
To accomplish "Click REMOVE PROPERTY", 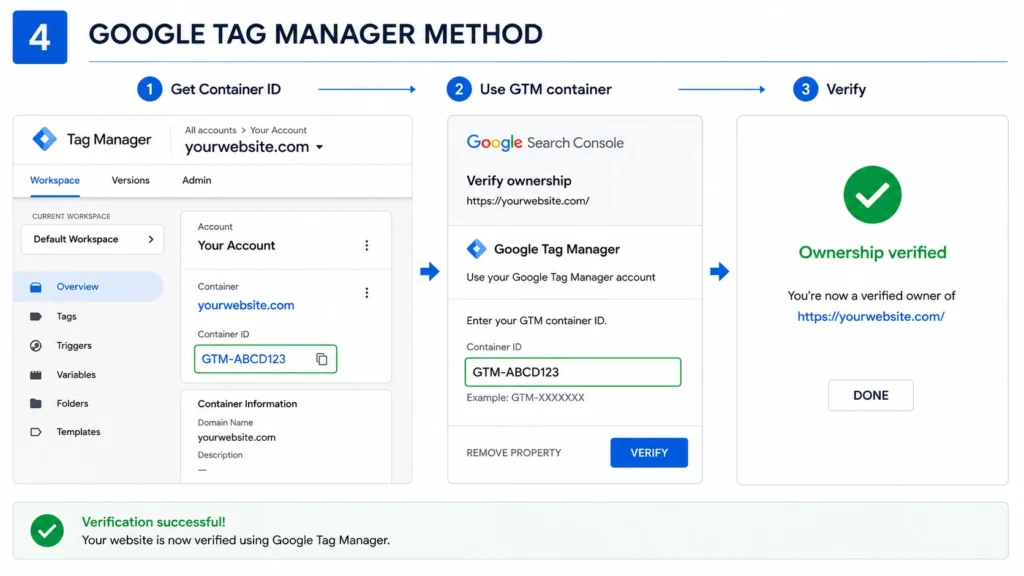I will [513, 453].
